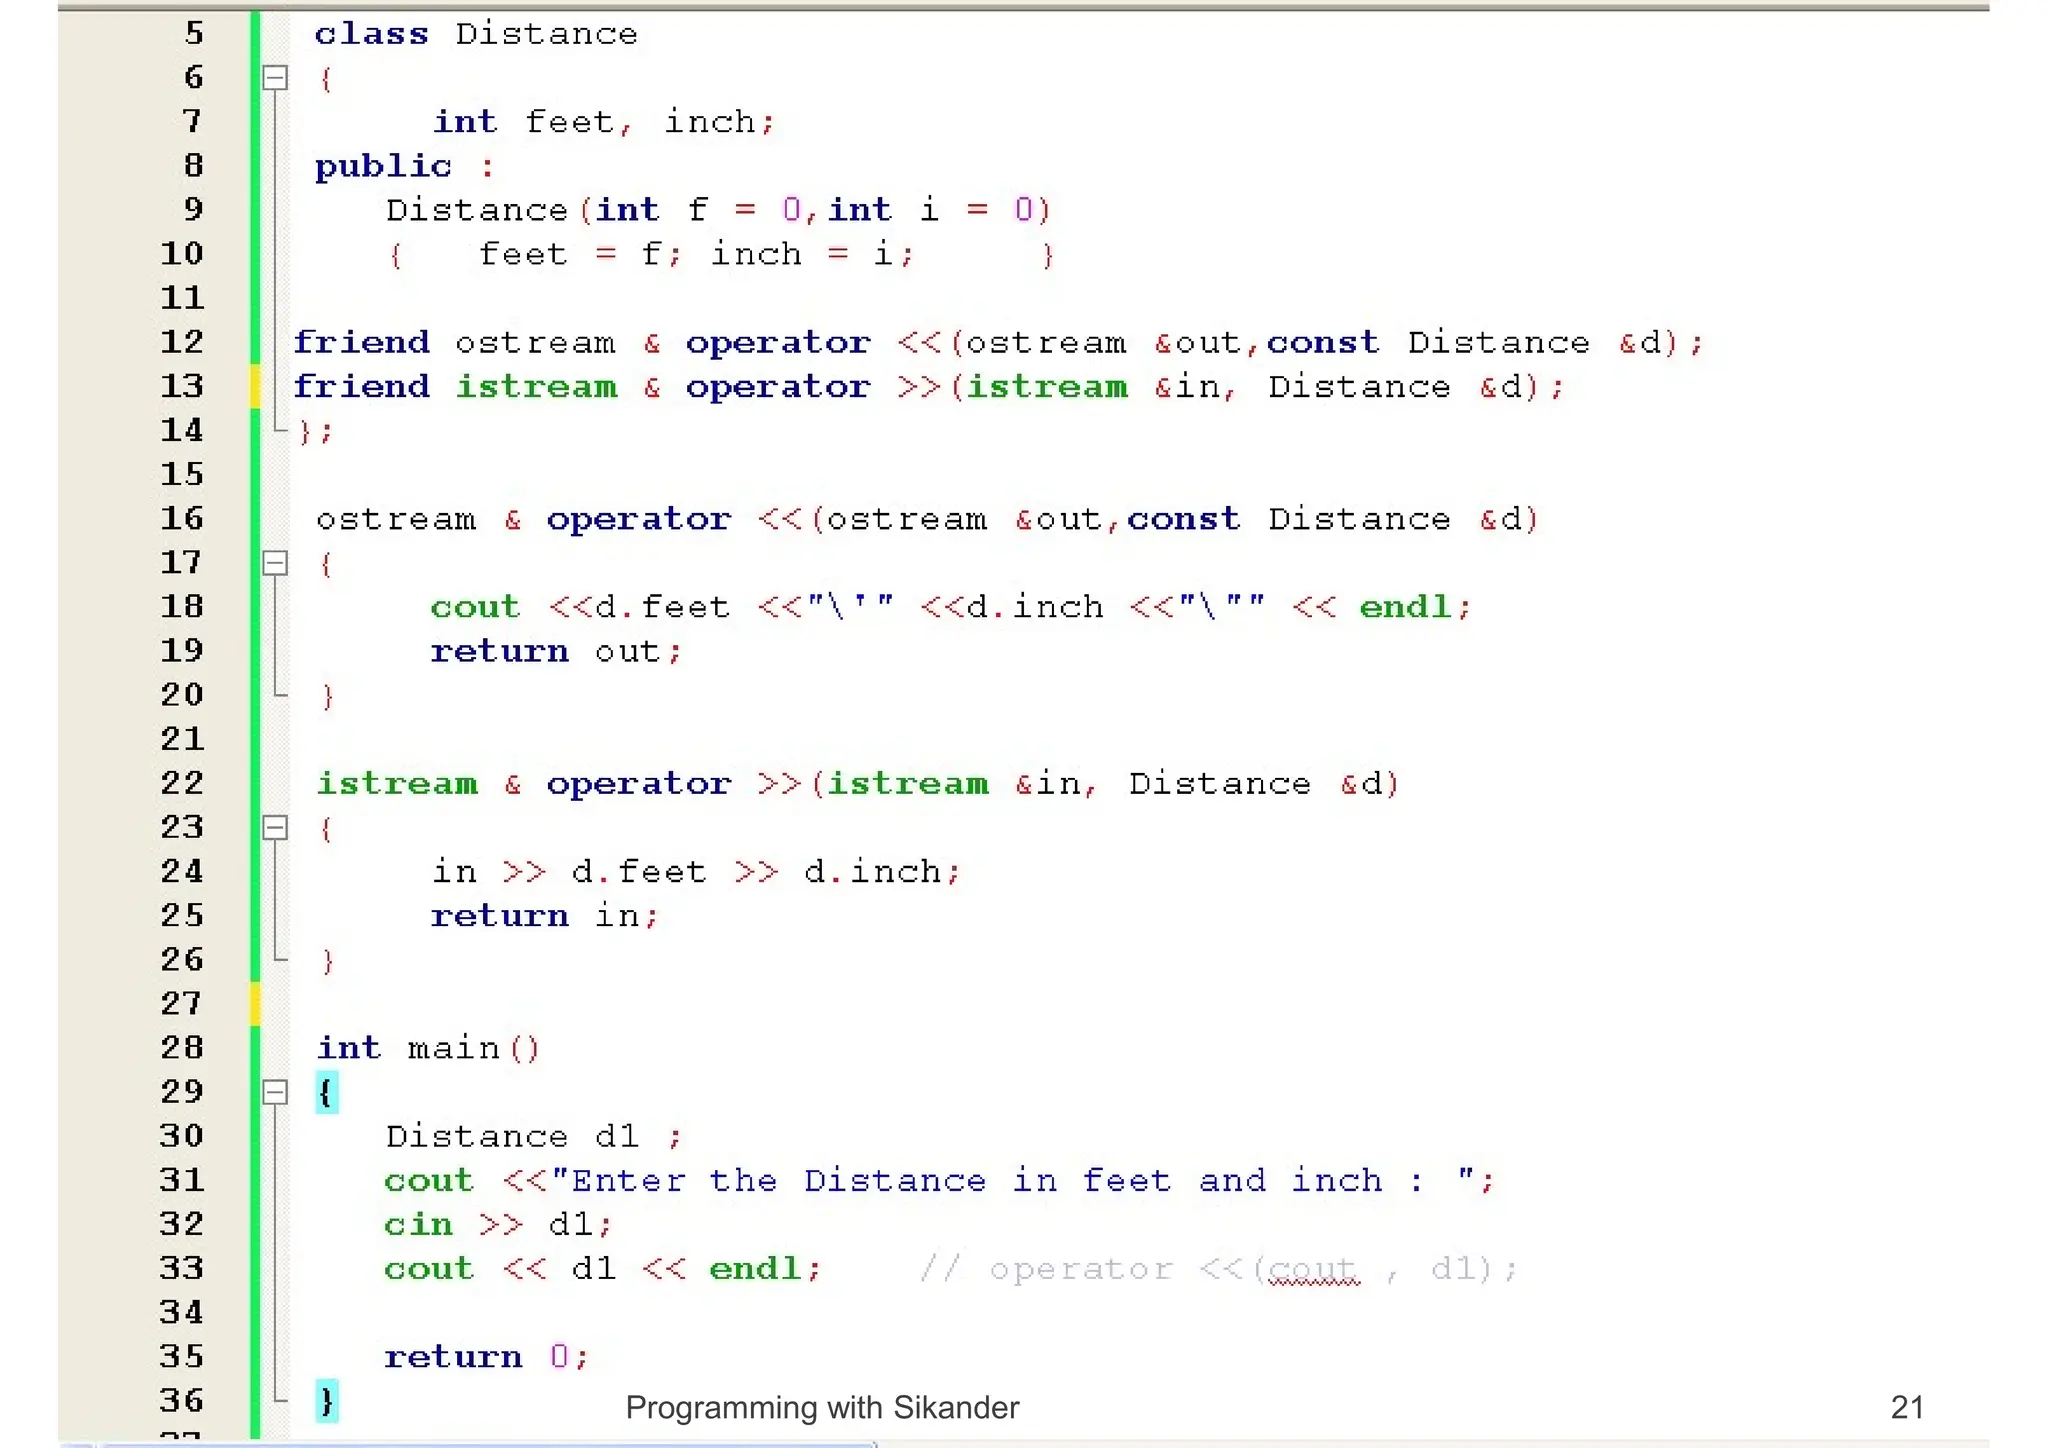Image resolution: width=2048 pixels, height=1448 pixels.
Task: Click 'Distance d1' declaration on line 30
Action: 512,1137
